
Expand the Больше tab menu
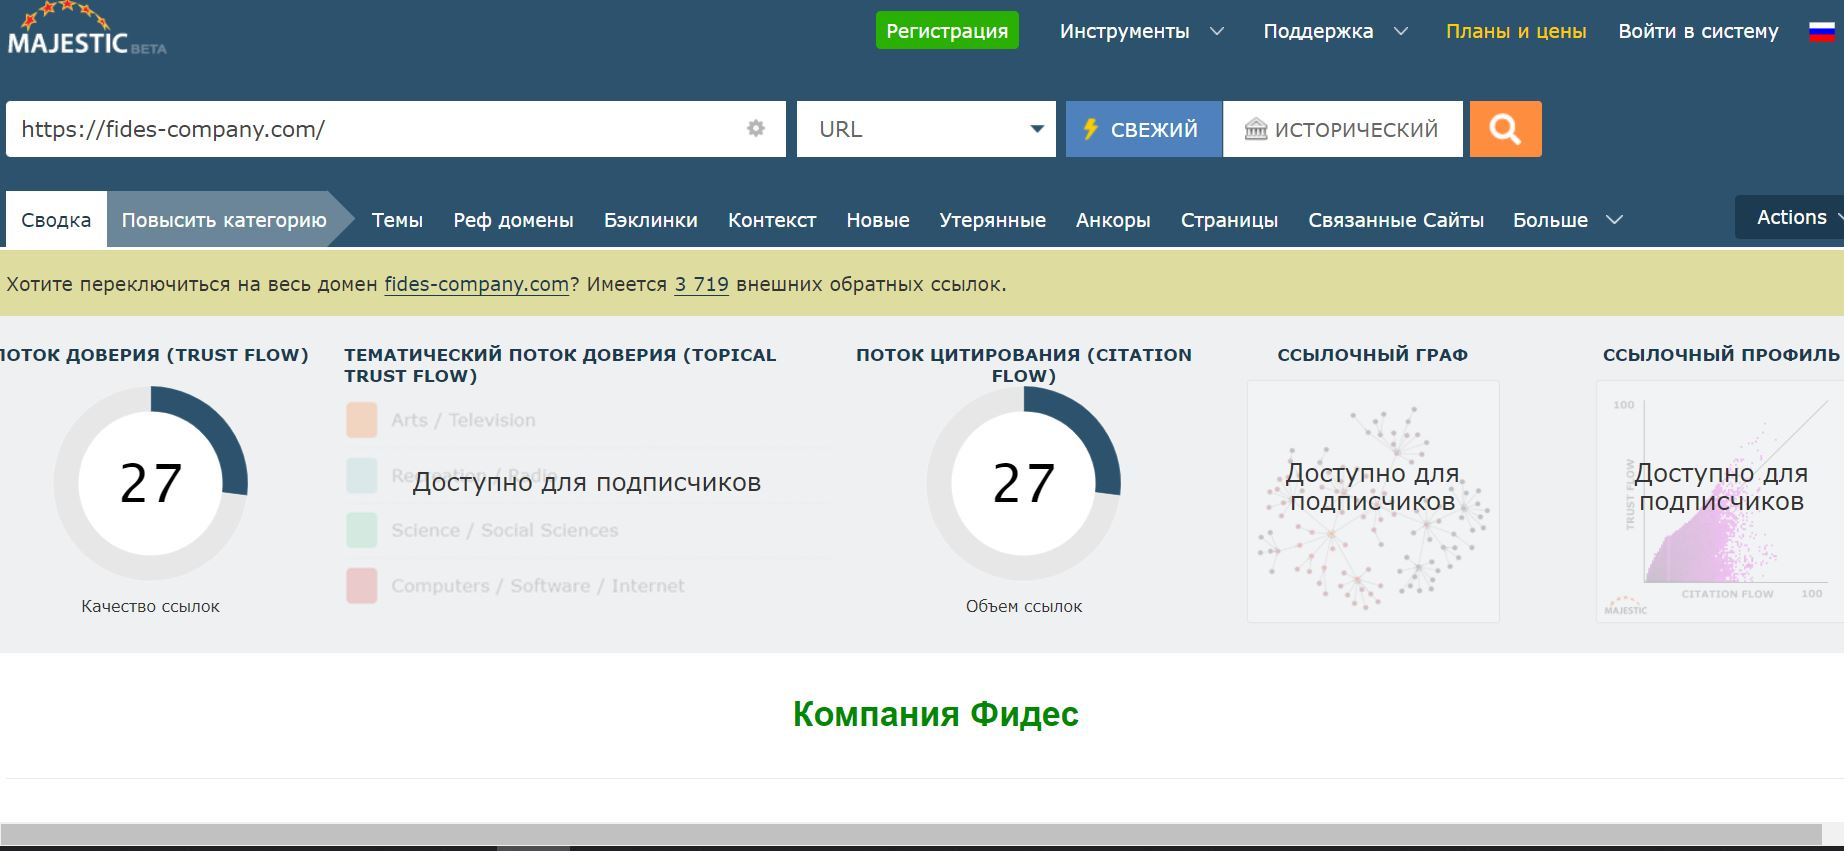tap(1567, 220)
